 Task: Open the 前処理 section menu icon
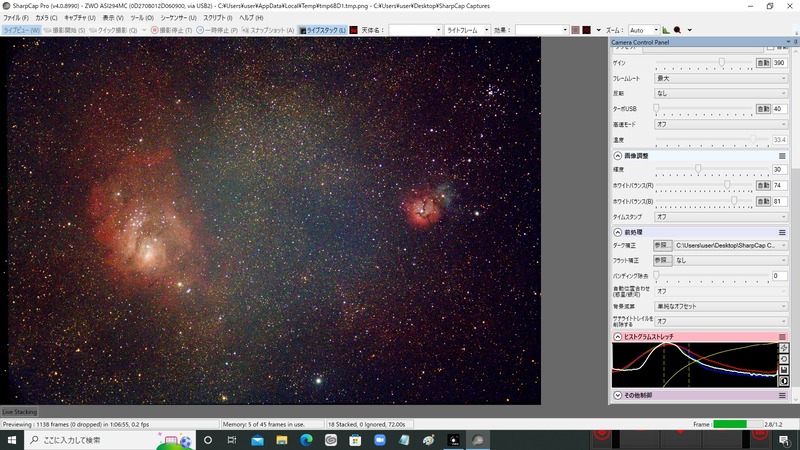(x=782, y=232)
